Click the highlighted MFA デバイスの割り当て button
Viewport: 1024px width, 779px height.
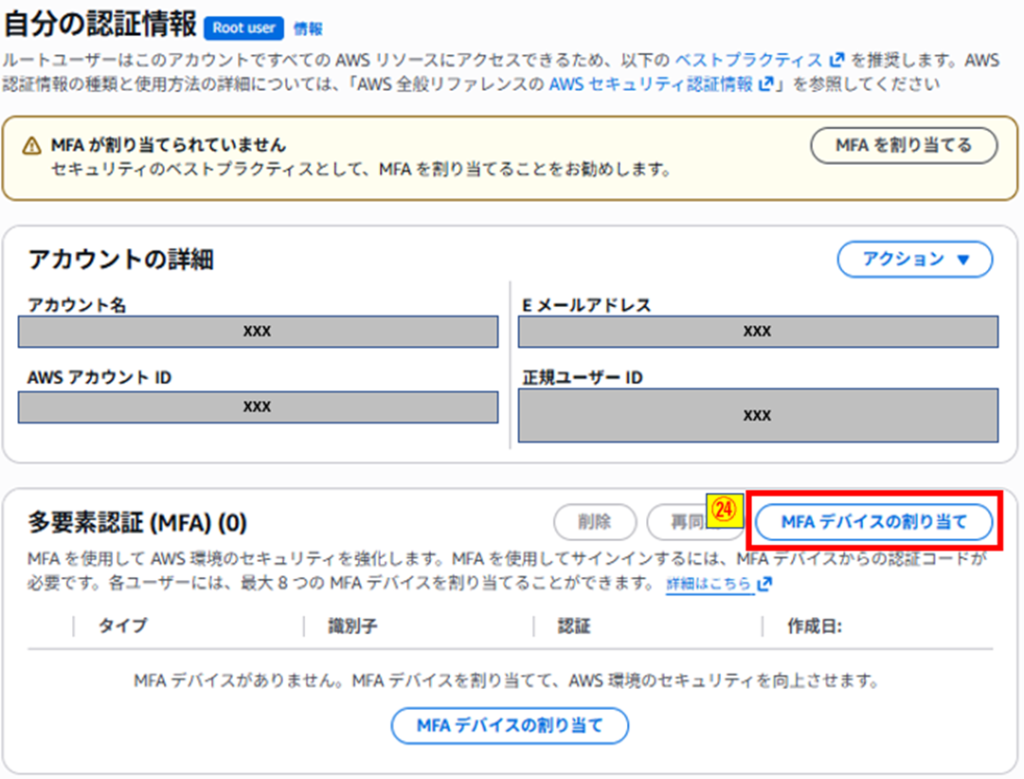pyautogui.click(x=873, y=522)
